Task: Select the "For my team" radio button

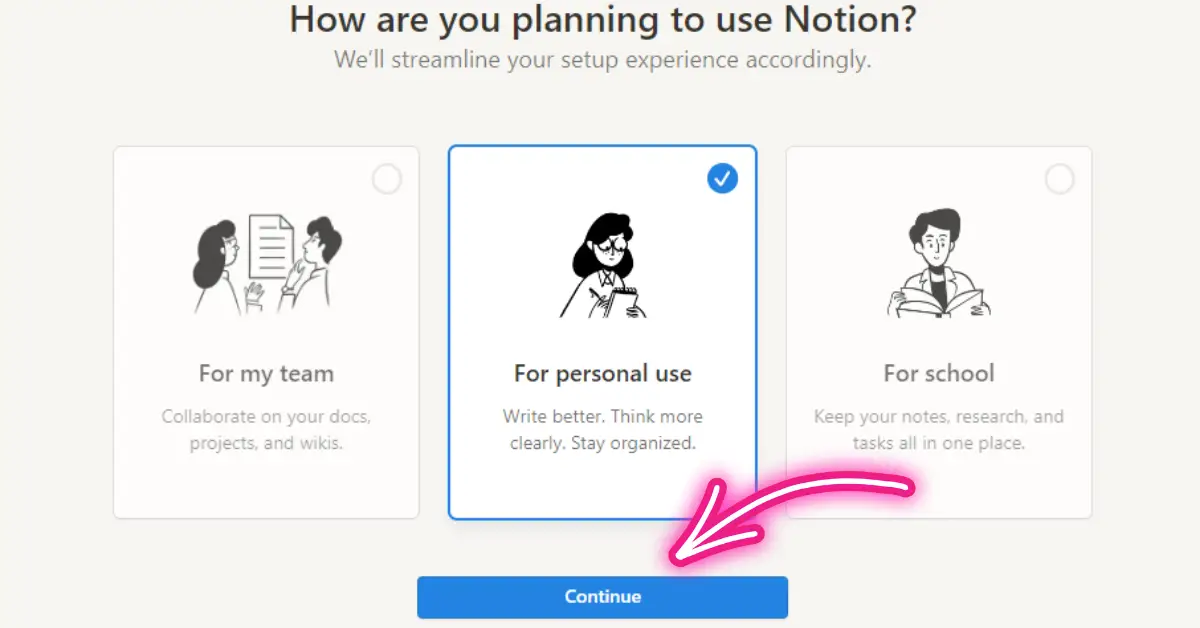Action: click(x=387, y=178)
